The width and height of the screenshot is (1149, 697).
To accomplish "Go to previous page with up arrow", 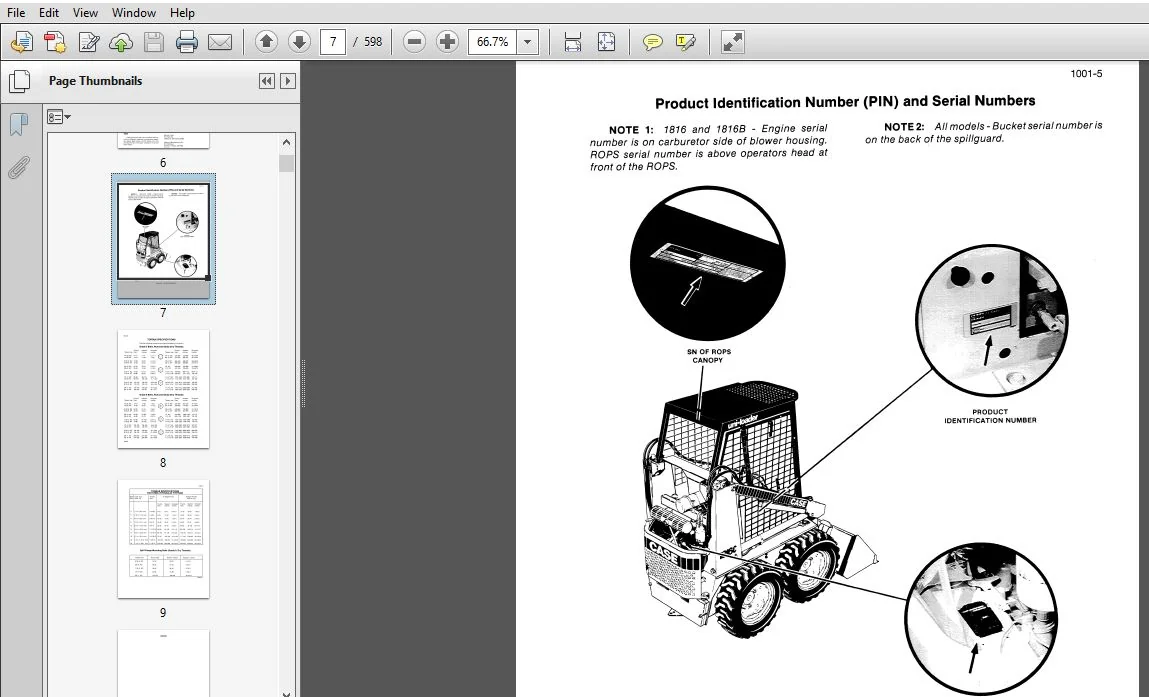I will 266,42.
